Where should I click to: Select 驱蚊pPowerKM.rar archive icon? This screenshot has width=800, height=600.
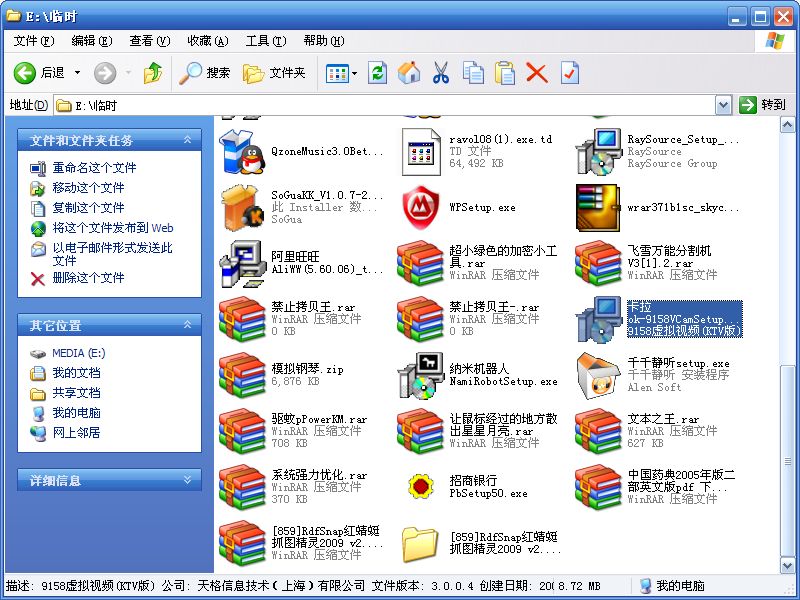pos(242,432)
